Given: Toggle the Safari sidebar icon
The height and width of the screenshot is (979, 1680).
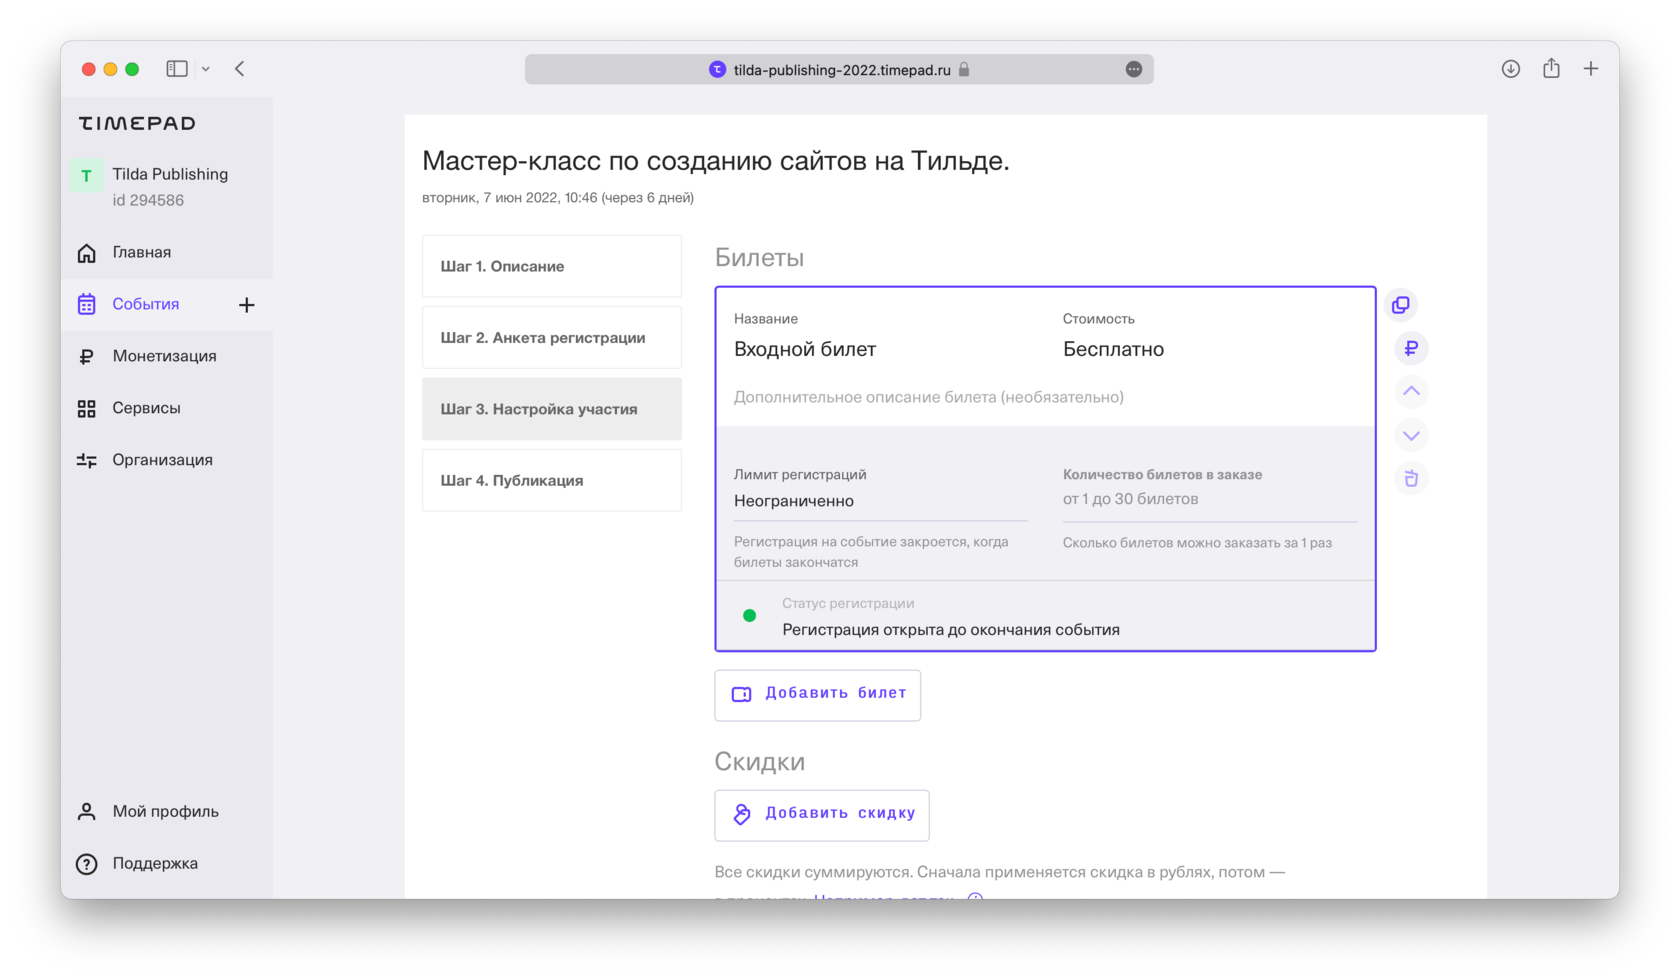Looking at the screenshot, I should pyautogui.click(x=177, y=69).
